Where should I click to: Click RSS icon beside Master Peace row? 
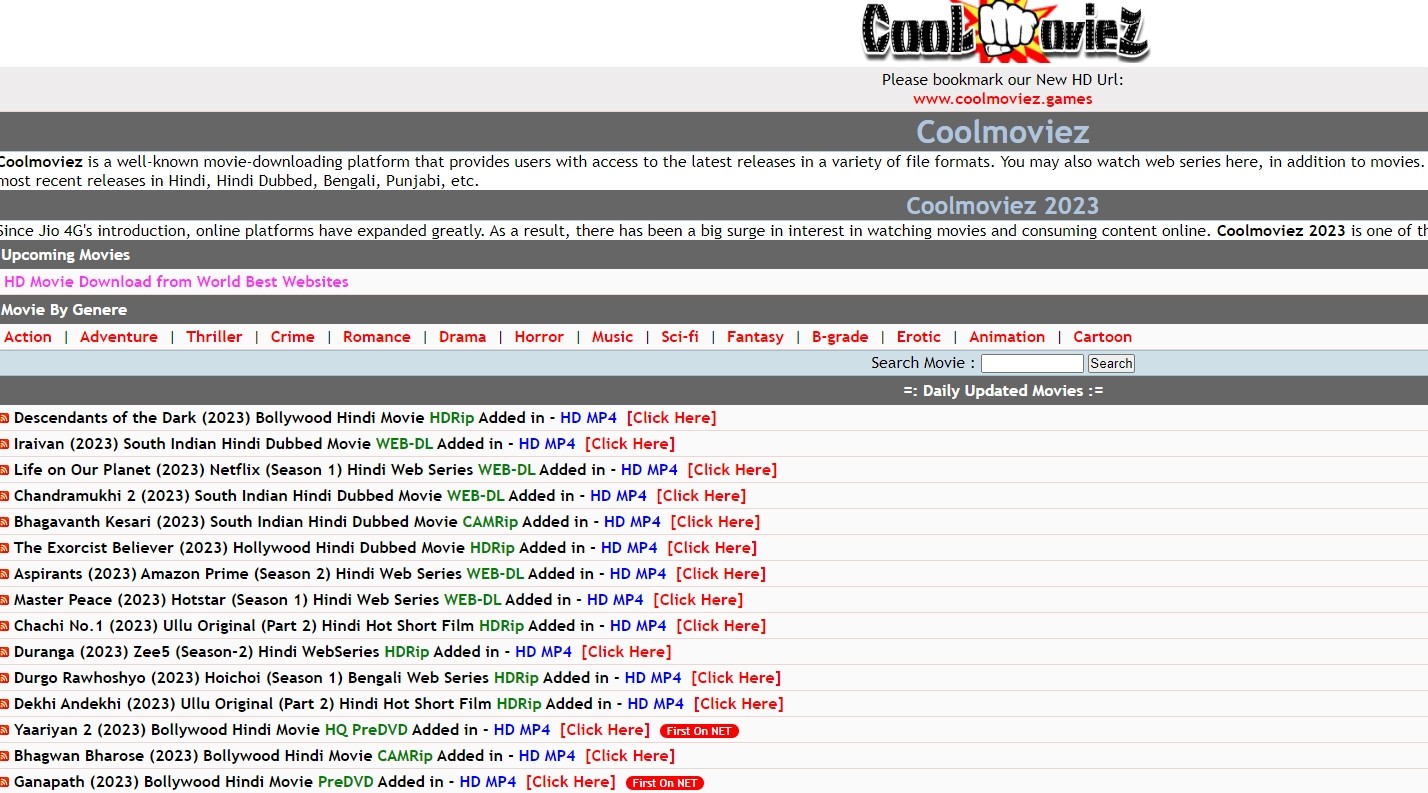[5, 601]
